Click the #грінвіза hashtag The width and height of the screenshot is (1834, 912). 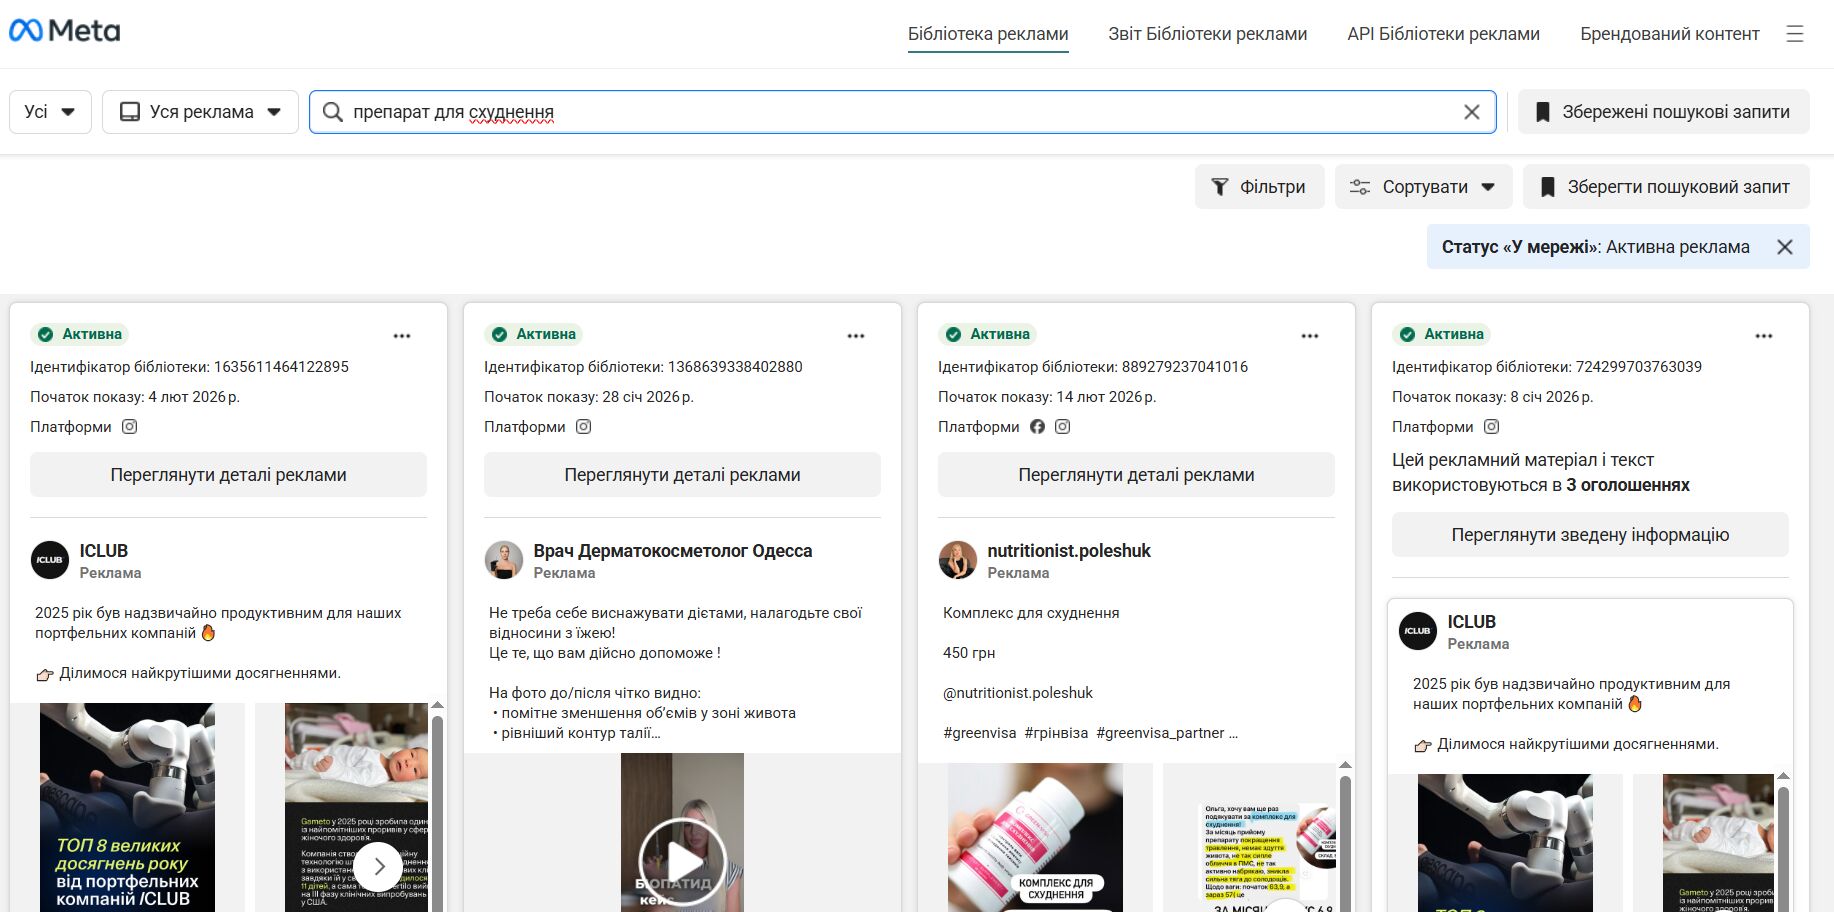(x=1056, y=733)
